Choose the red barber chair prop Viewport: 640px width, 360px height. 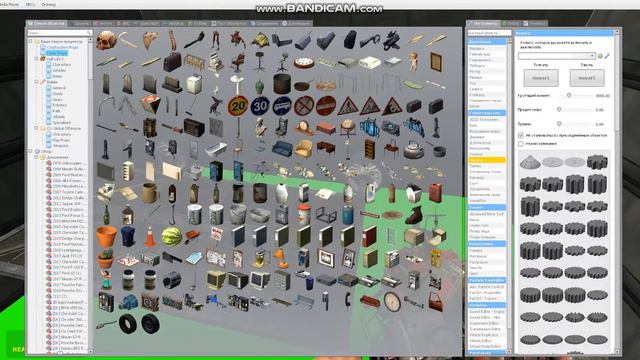click(x=238, y=62)
